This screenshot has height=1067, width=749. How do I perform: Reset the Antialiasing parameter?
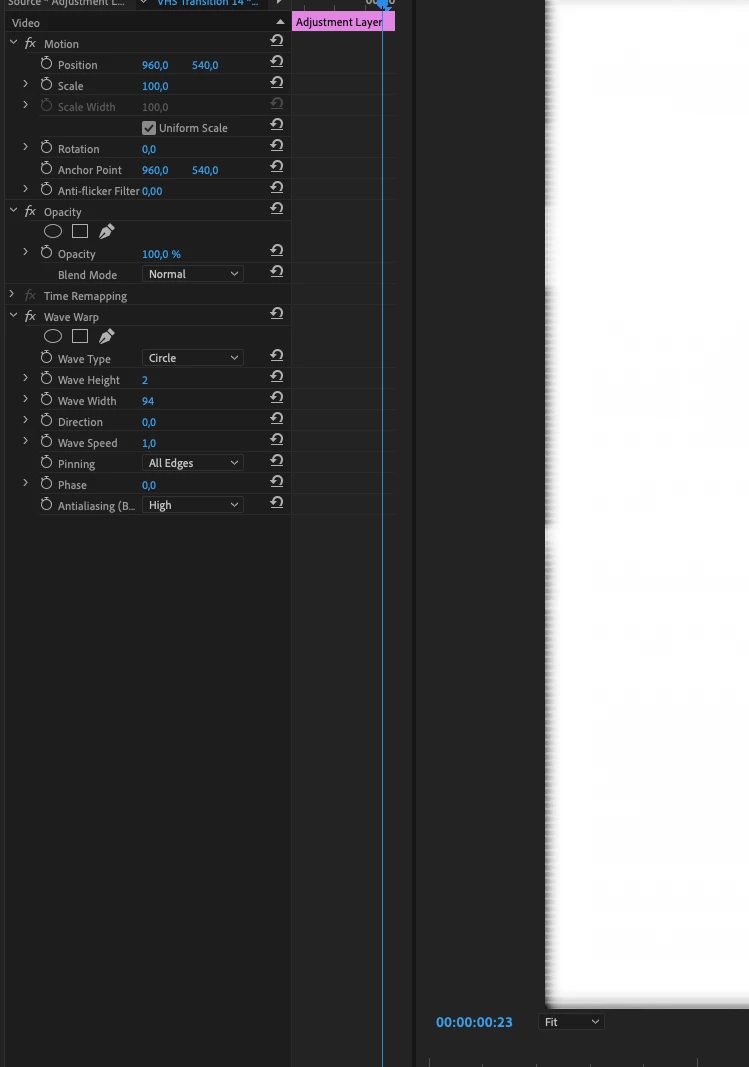pyautogui.click(x=277, y=503)
